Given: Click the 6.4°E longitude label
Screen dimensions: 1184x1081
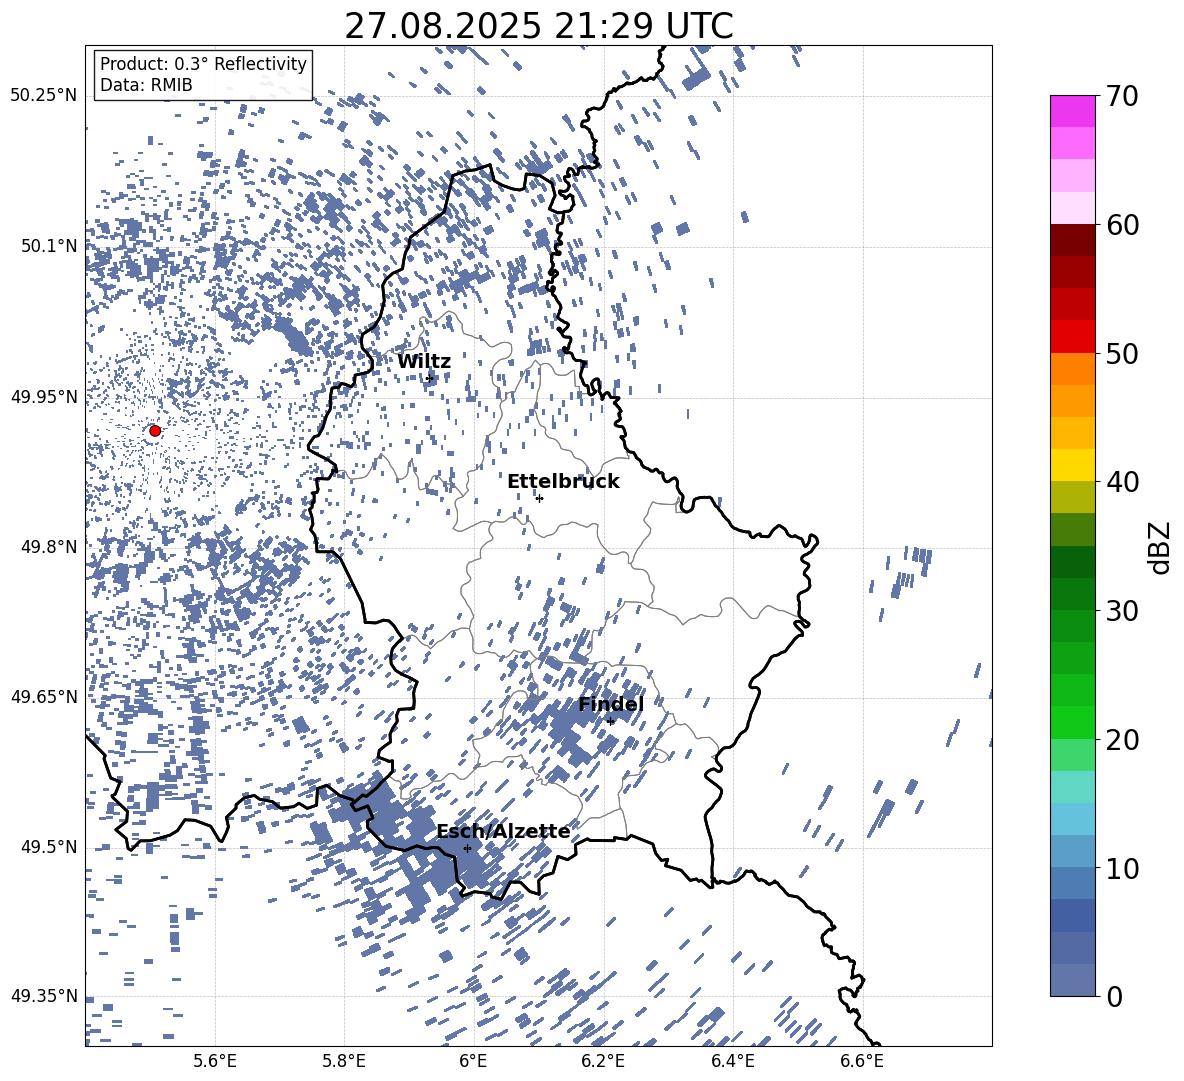Looking at the screenshot, I should coord(732,1061).
